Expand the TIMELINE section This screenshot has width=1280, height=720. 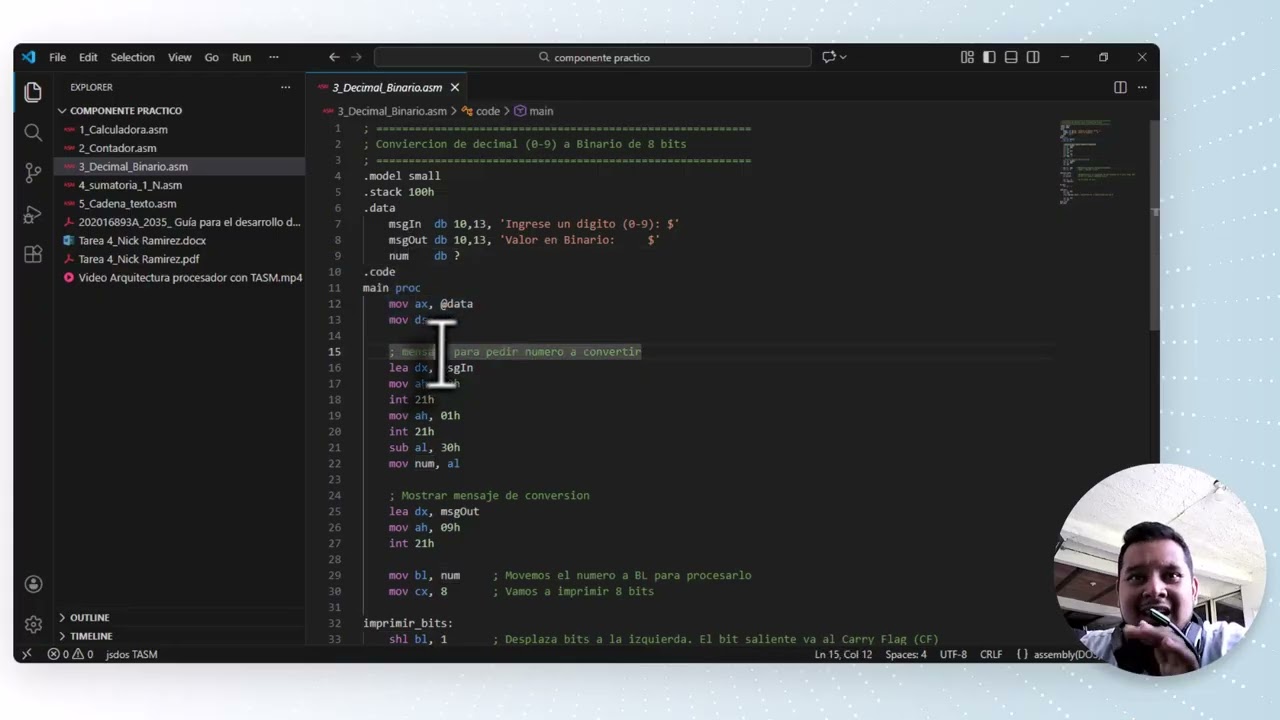click(x=91, y=636)
